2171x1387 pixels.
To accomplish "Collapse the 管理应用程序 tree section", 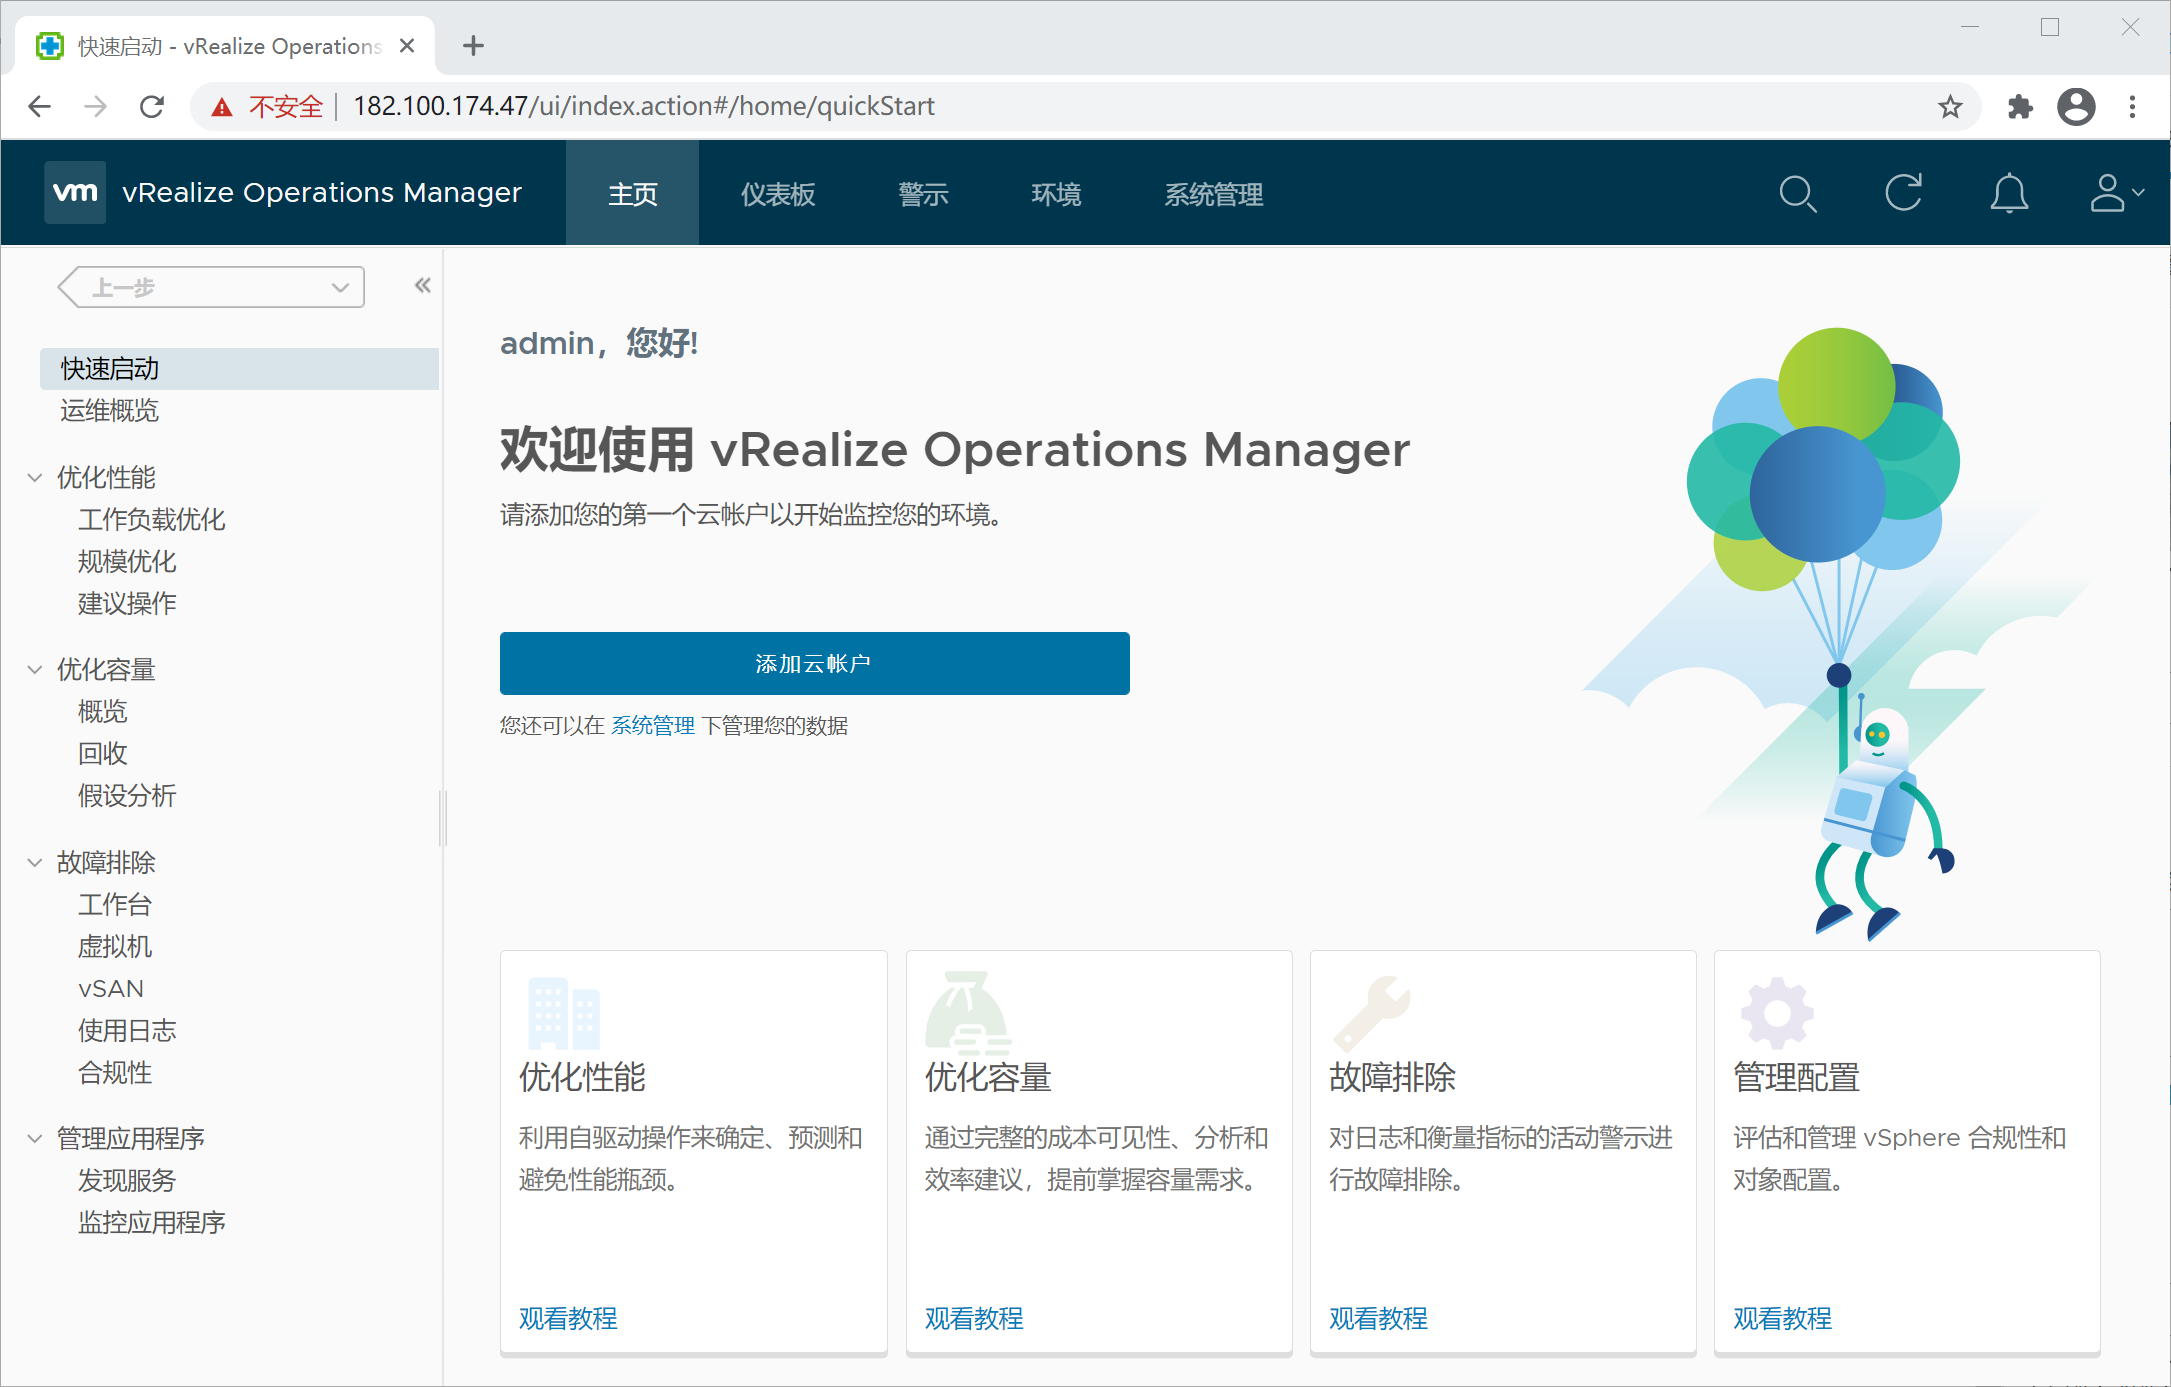I will (35, 1138).
